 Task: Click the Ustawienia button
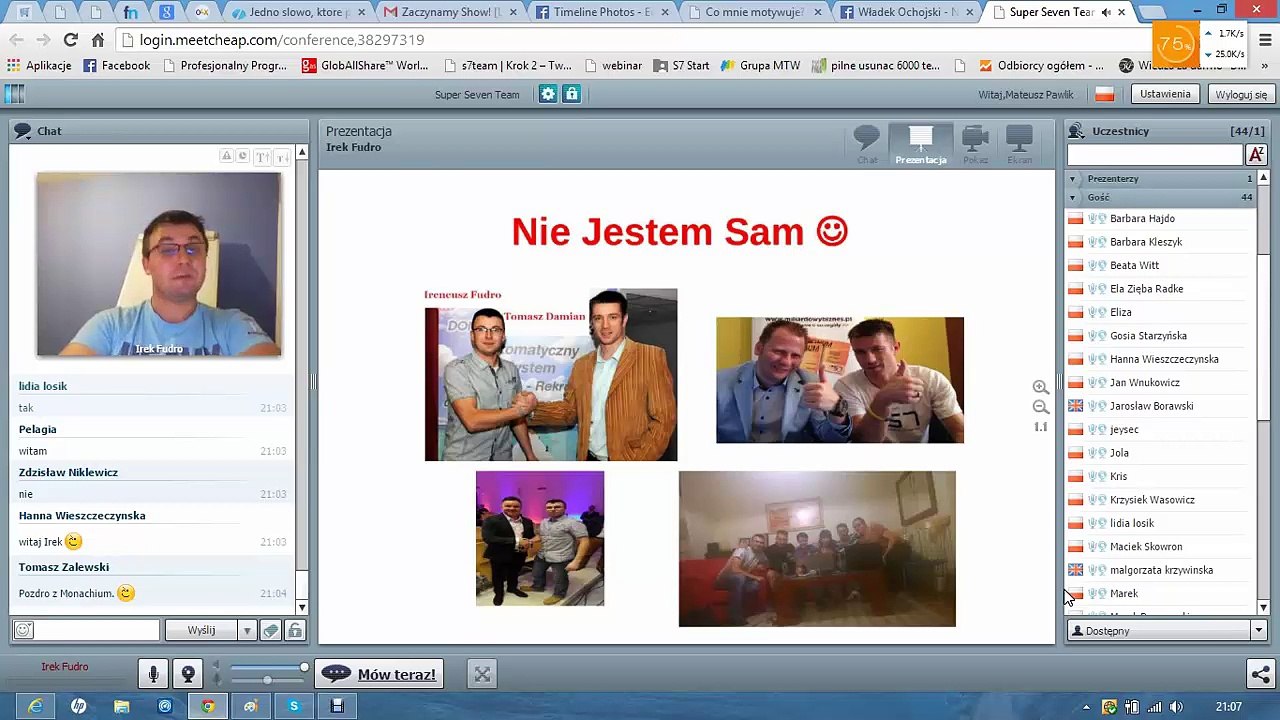[1165, 94]
